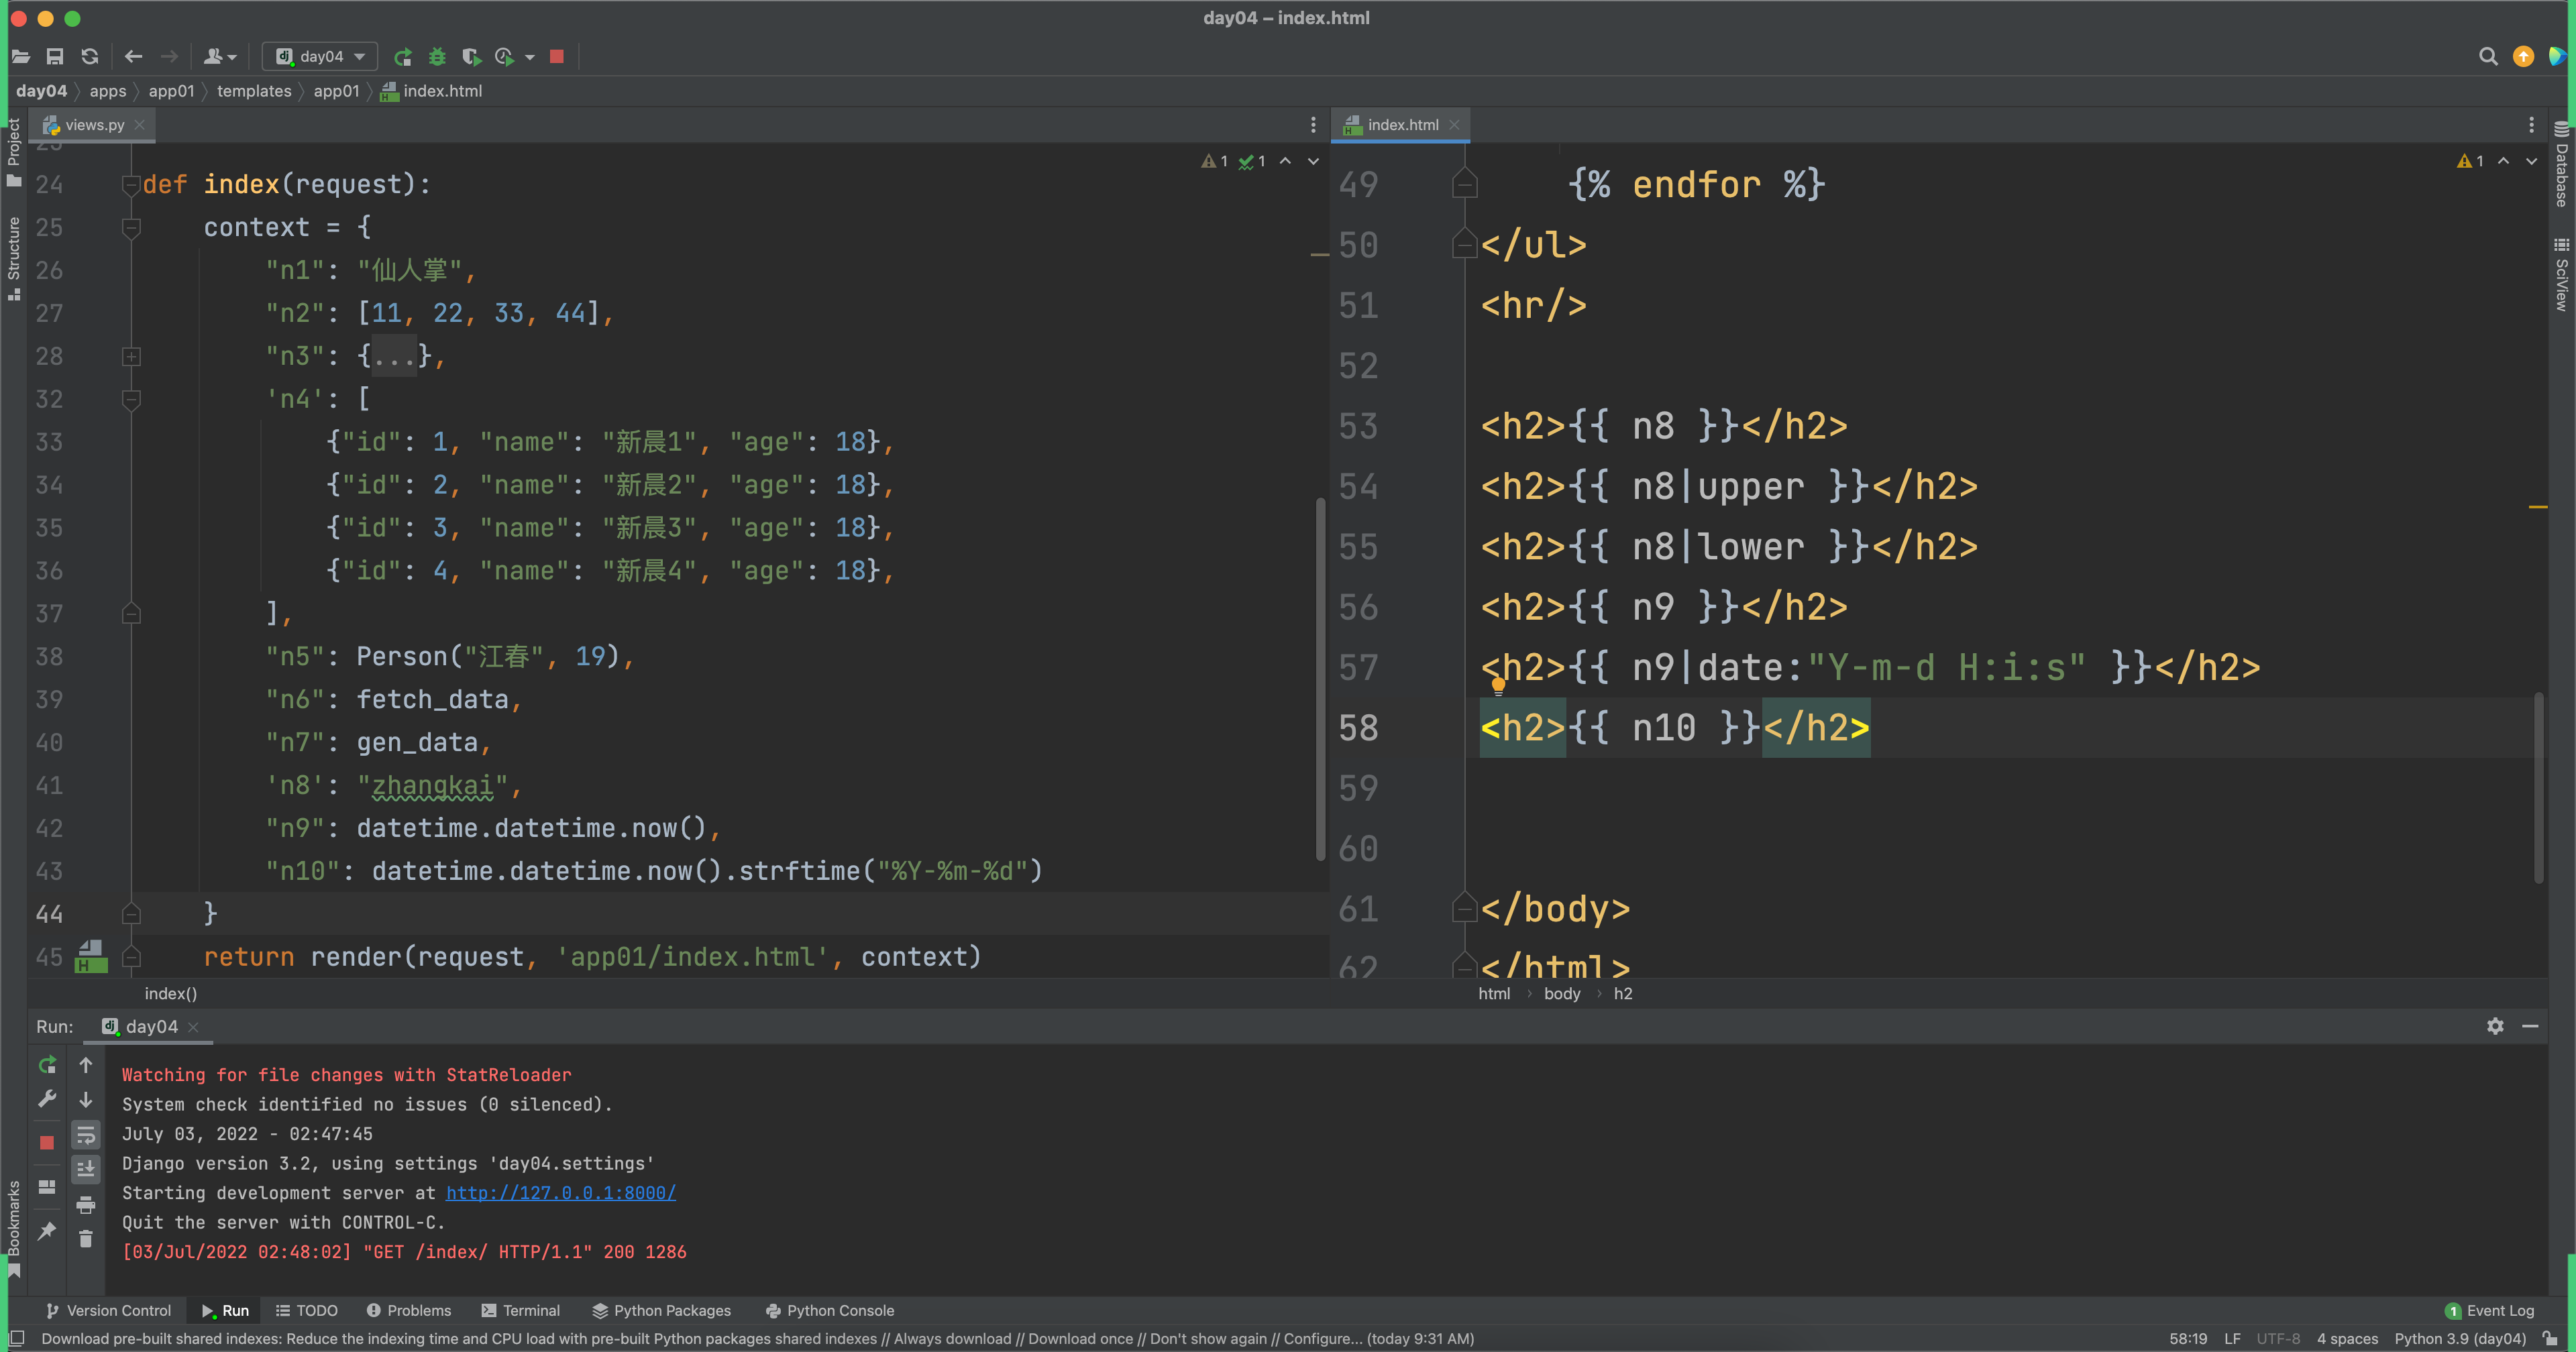Open Run tool window settings gear
Viewport: 2576px width, 1352px height.
click(2495, 1026)
